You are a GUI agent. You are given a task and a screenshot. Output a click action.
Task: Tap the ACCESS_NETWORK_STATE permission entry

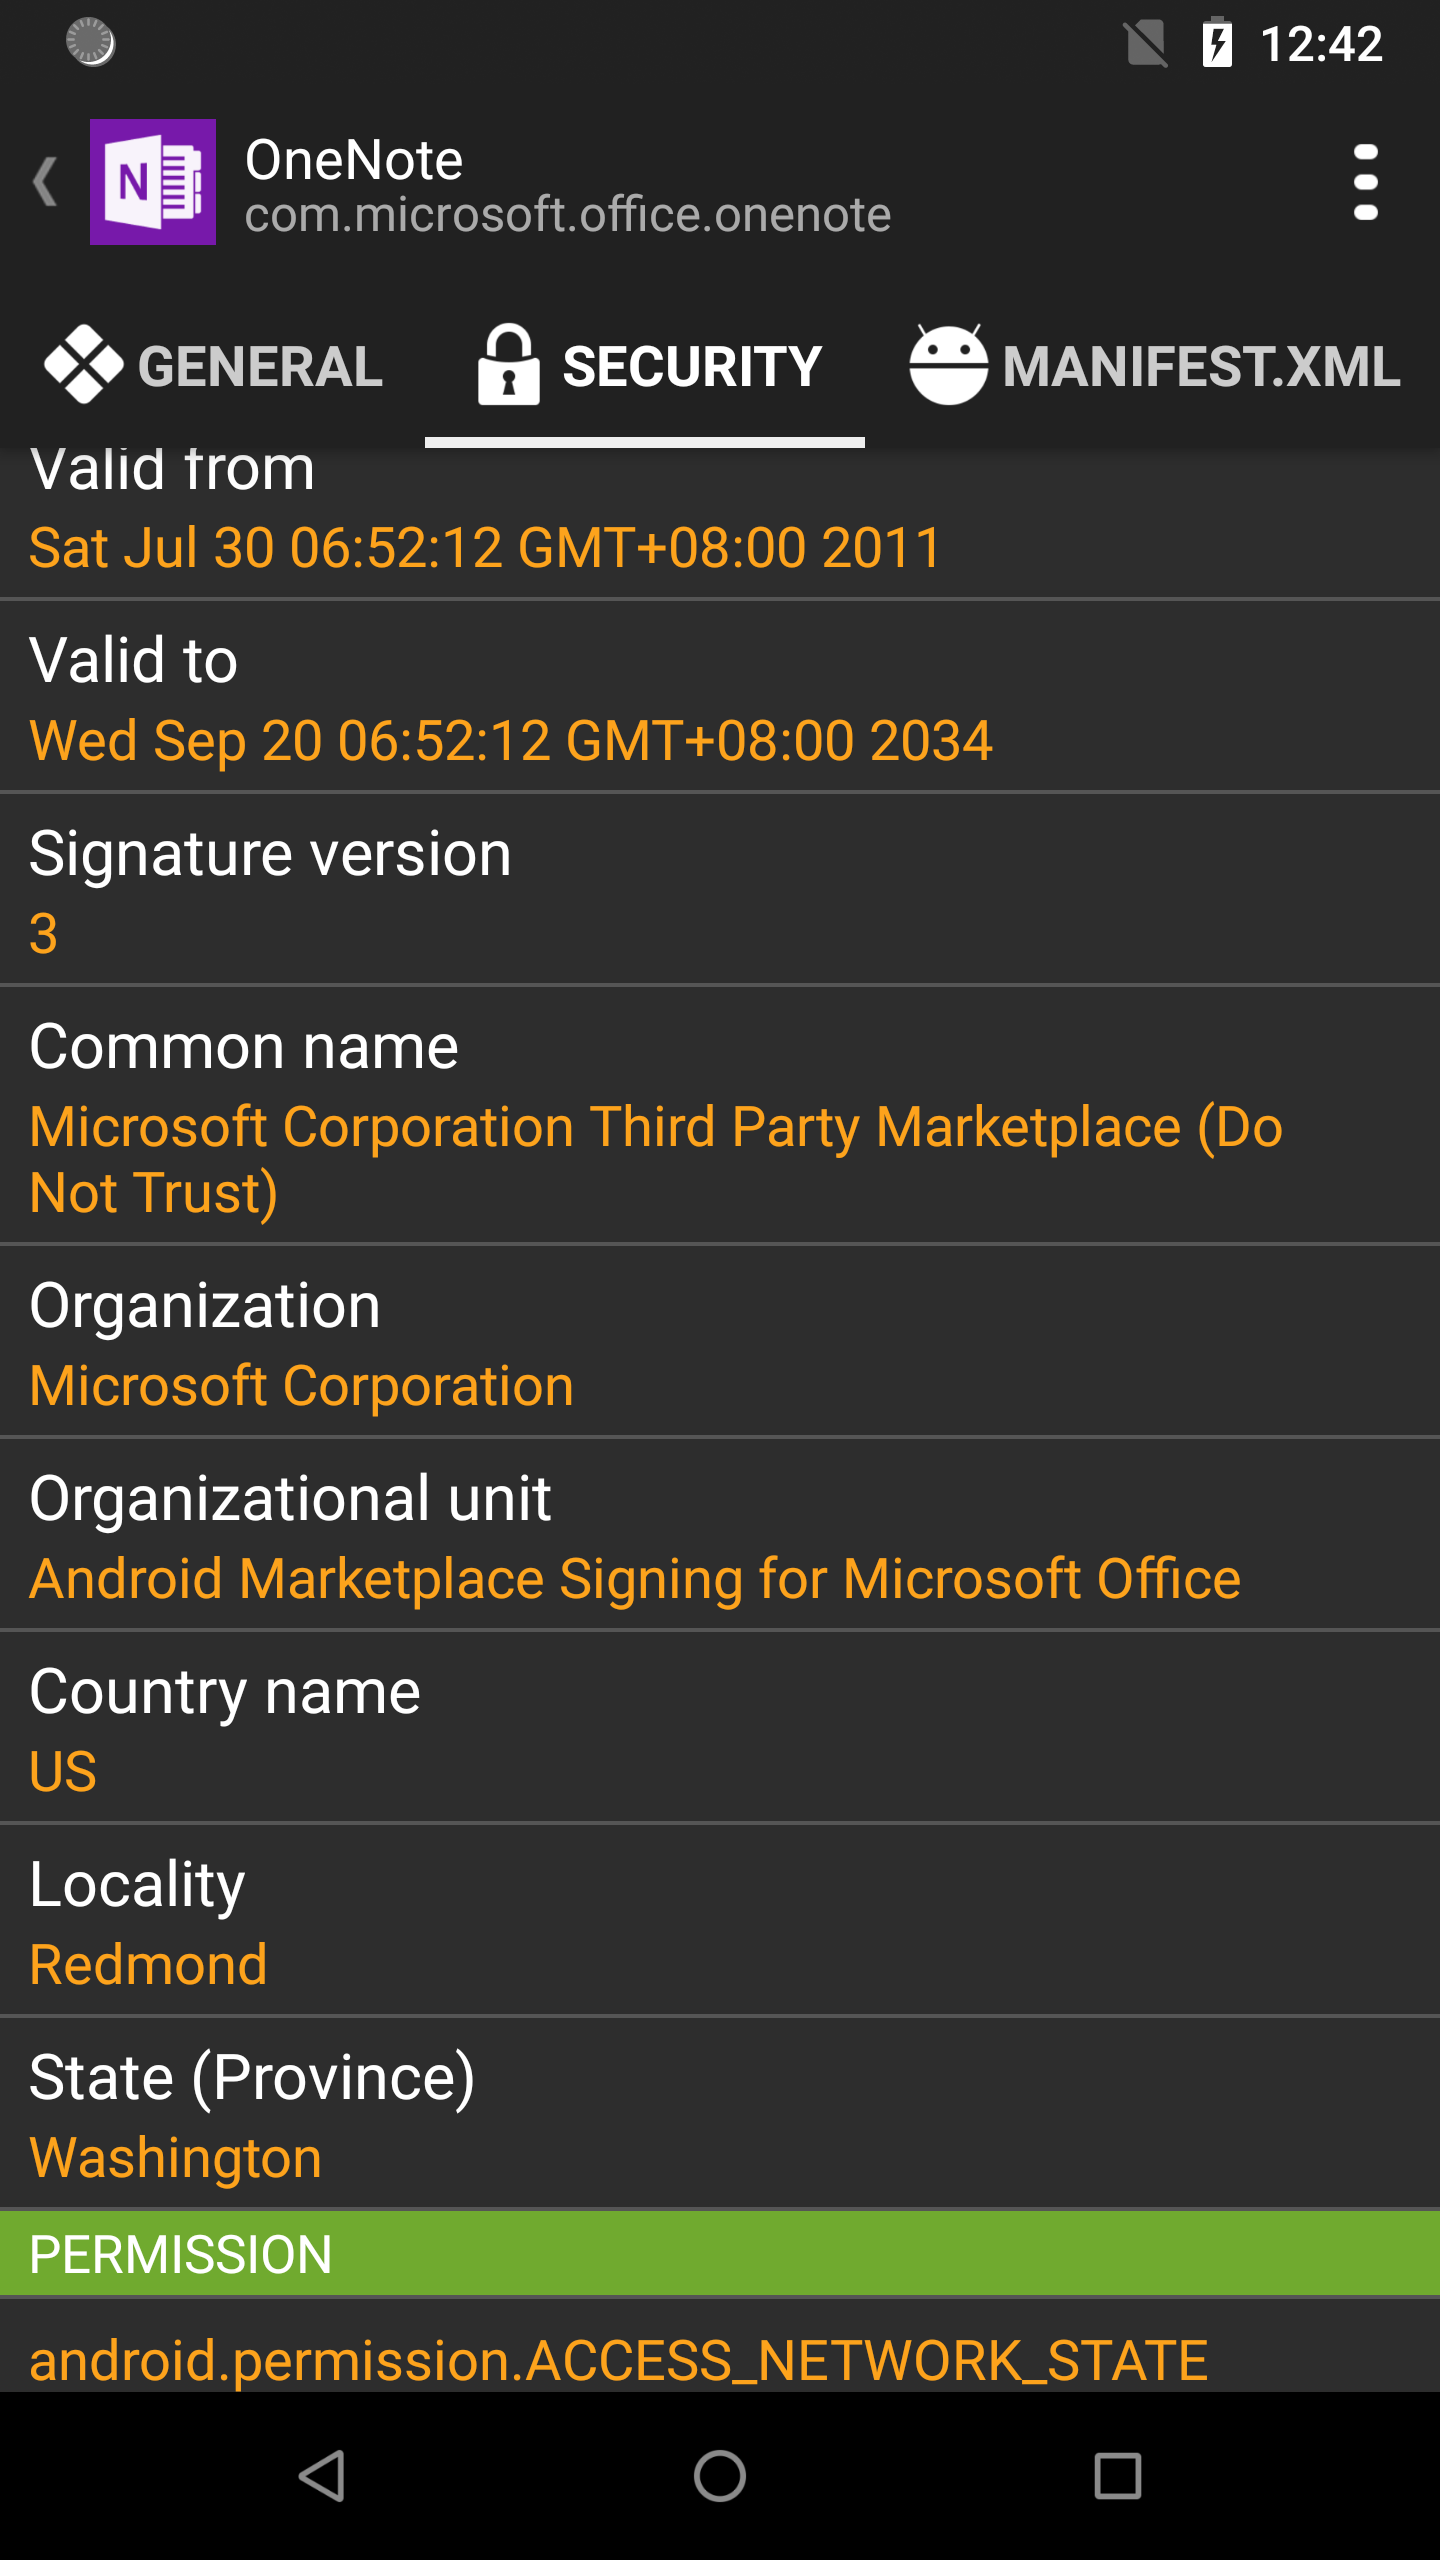(x=618, y=2360)
